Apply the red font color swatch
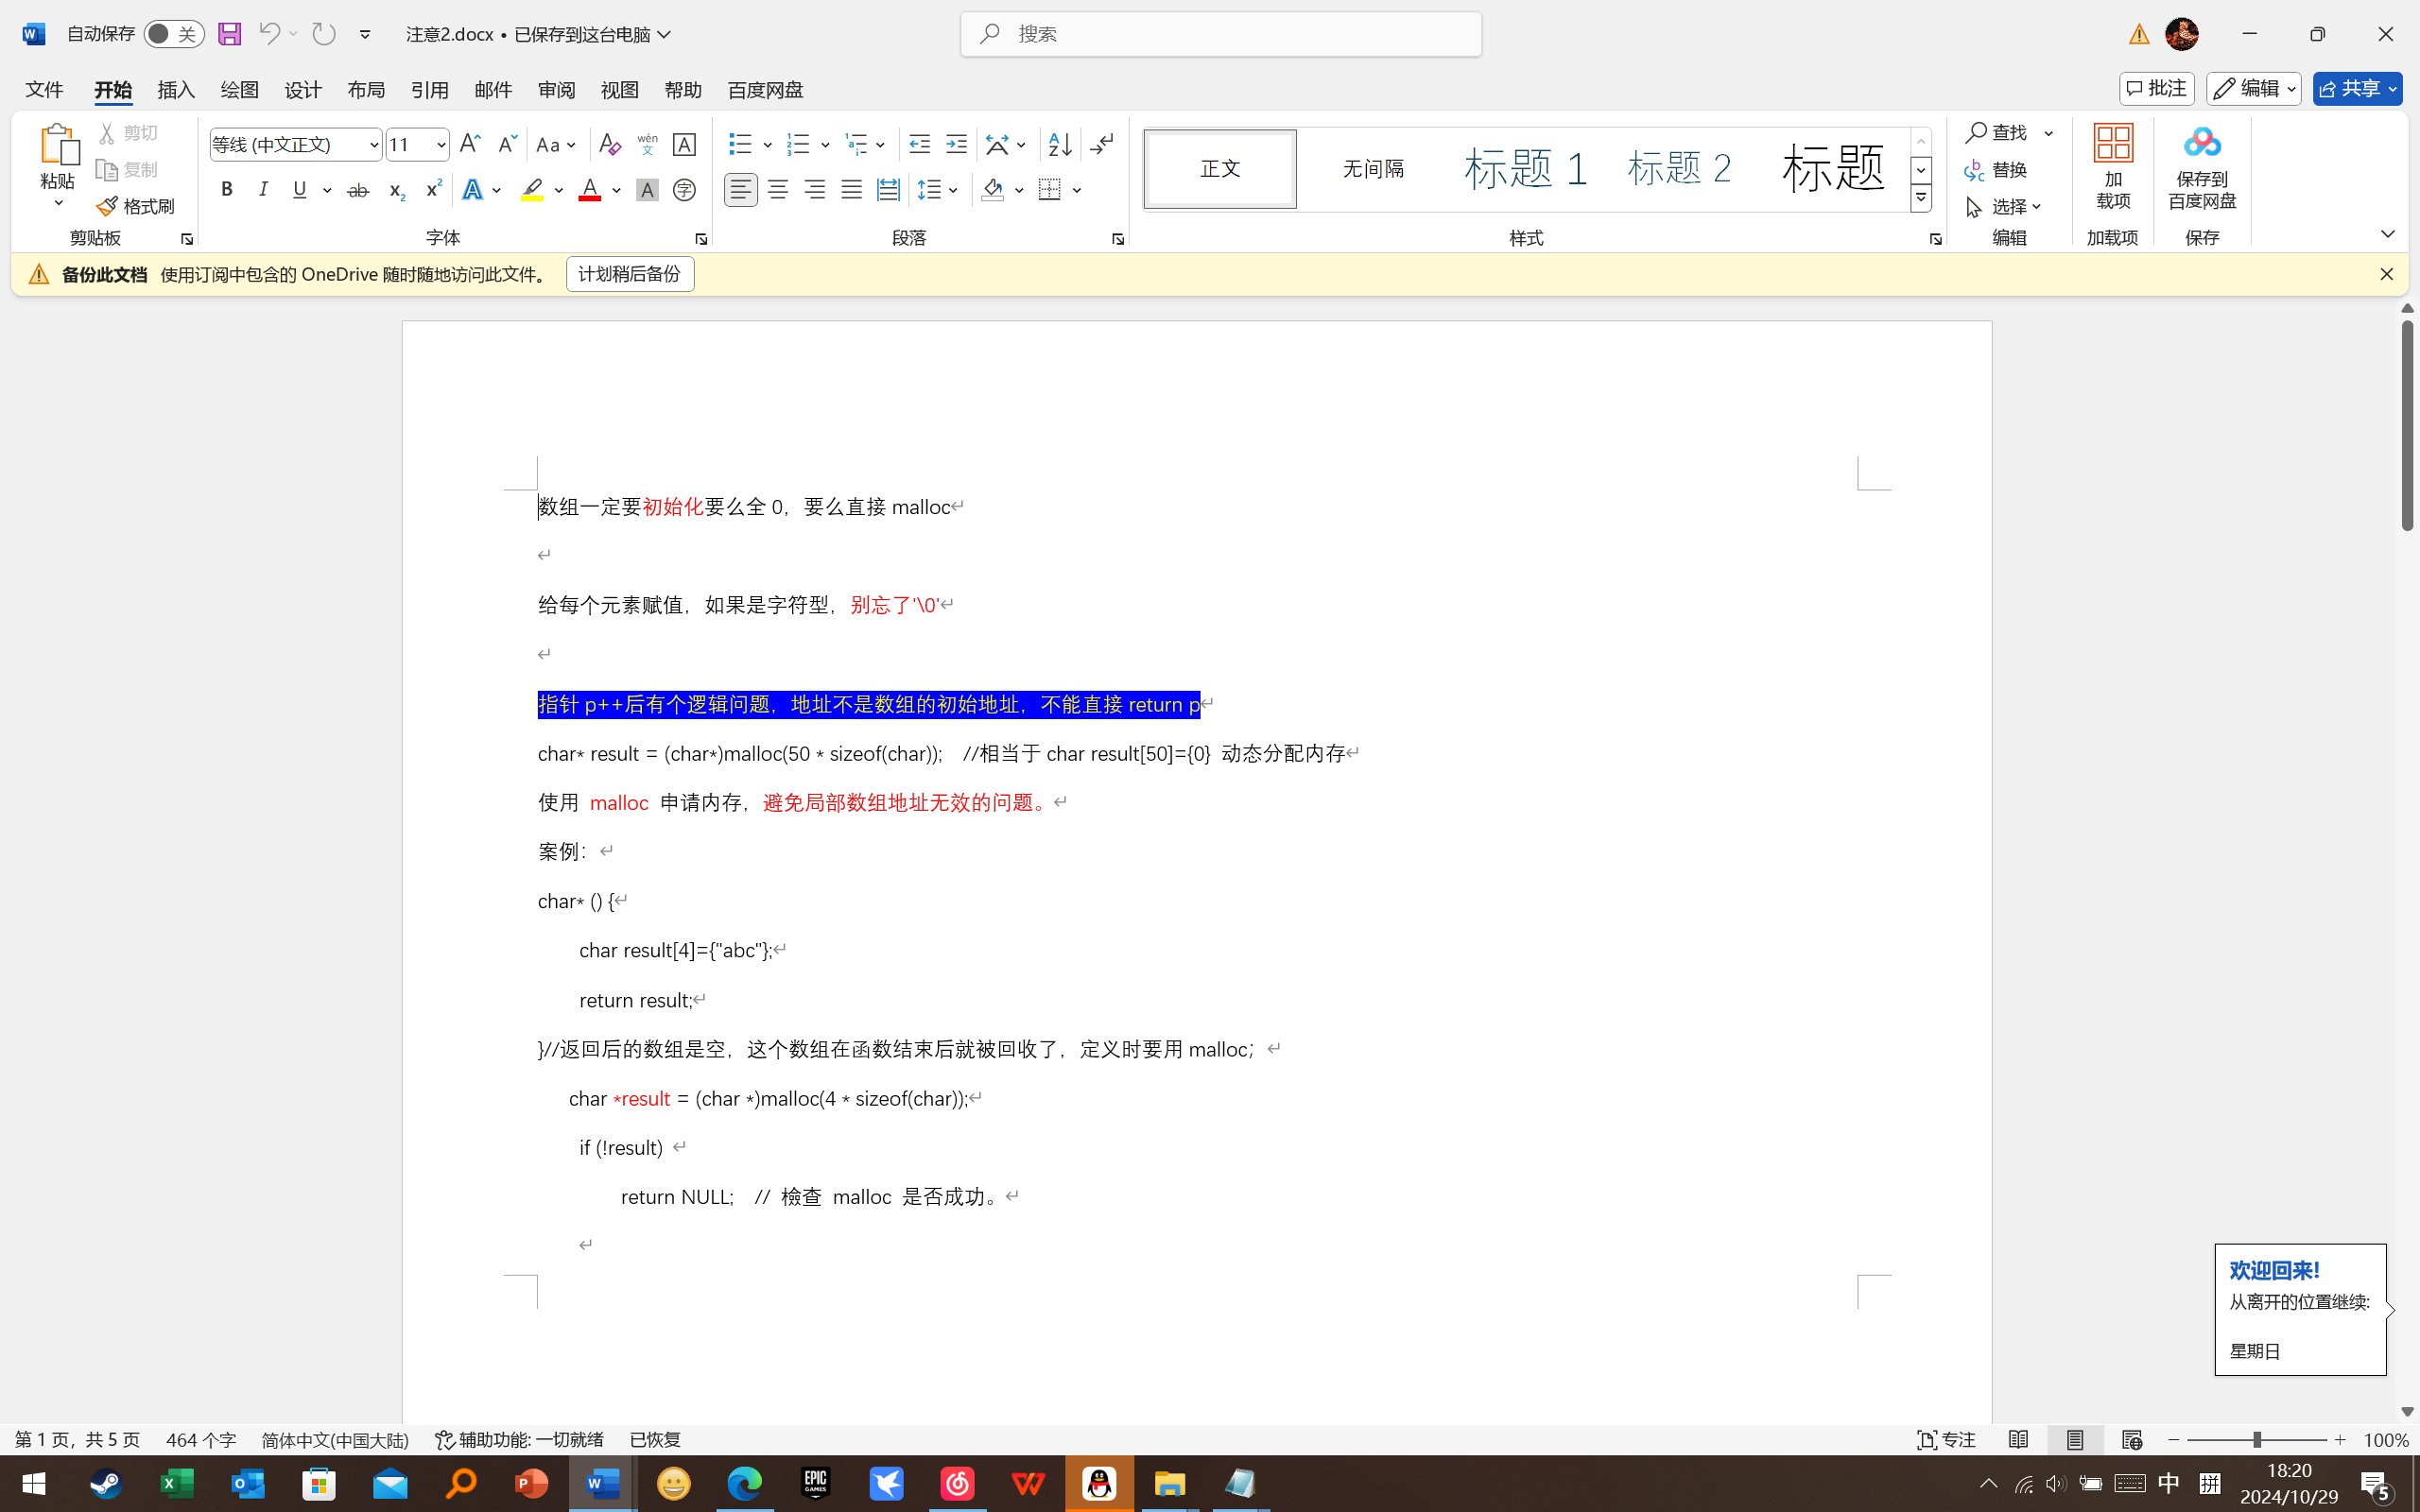2420x1512 pixels. pos(589,189)
